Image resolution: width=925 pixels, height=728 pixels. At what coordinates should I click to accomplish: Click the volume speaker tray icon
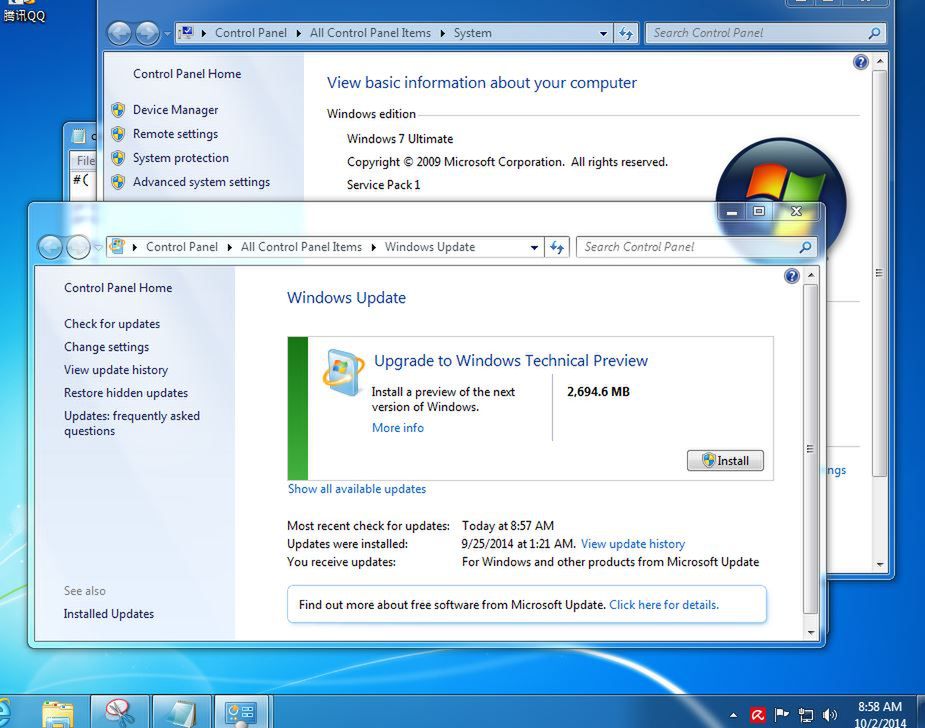point(829,716)
